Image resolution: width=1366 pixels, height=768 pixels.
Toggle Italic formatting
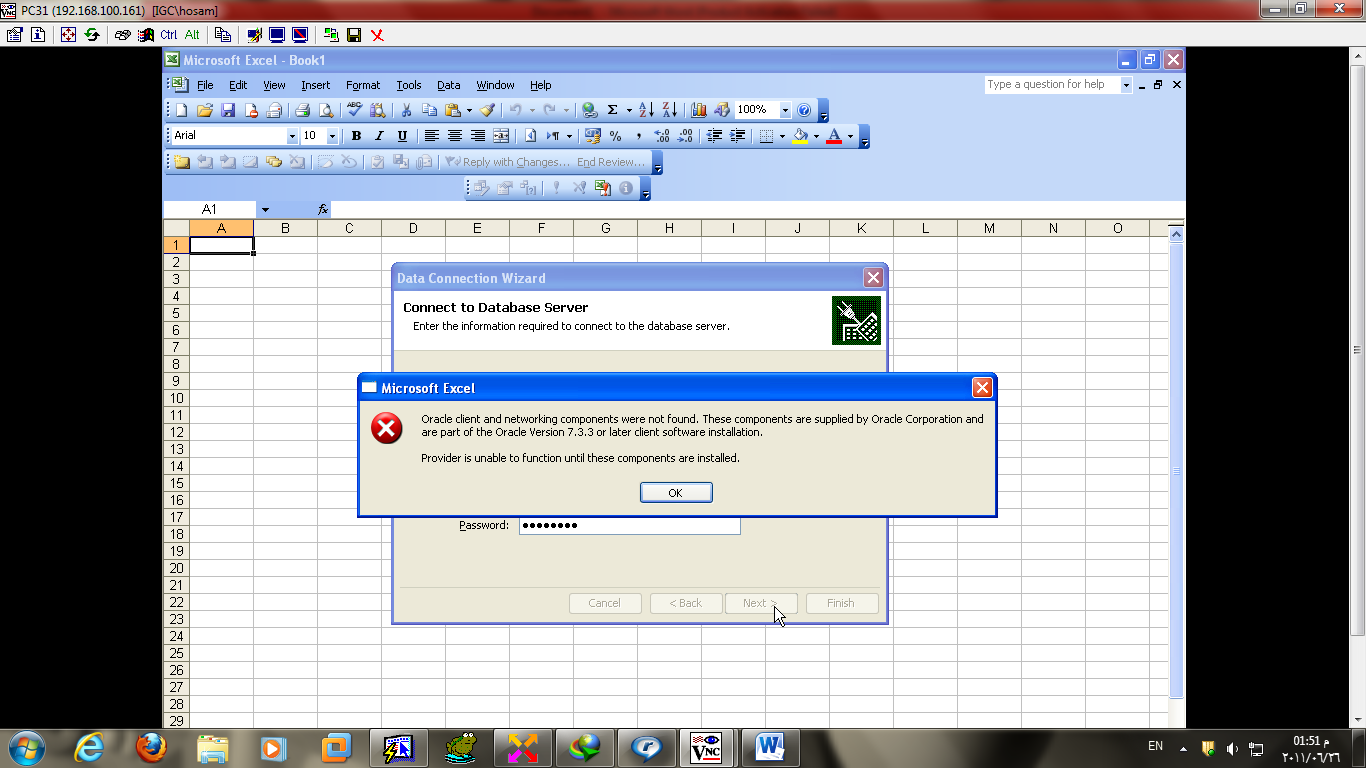pos(379,136)
